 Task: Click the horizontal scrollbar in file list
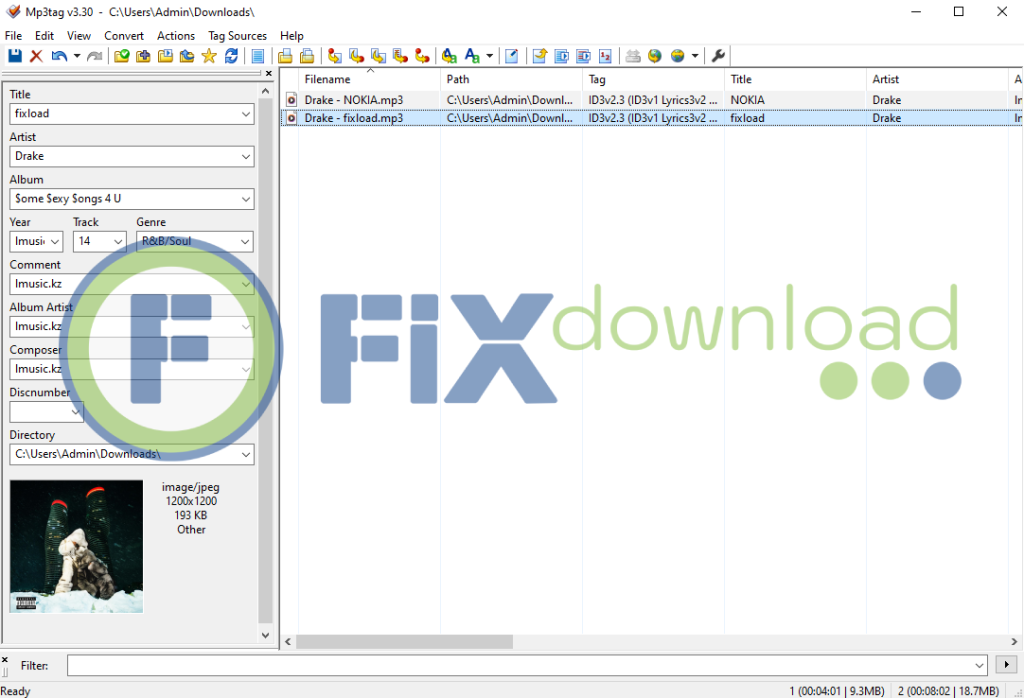click(405, 642)
